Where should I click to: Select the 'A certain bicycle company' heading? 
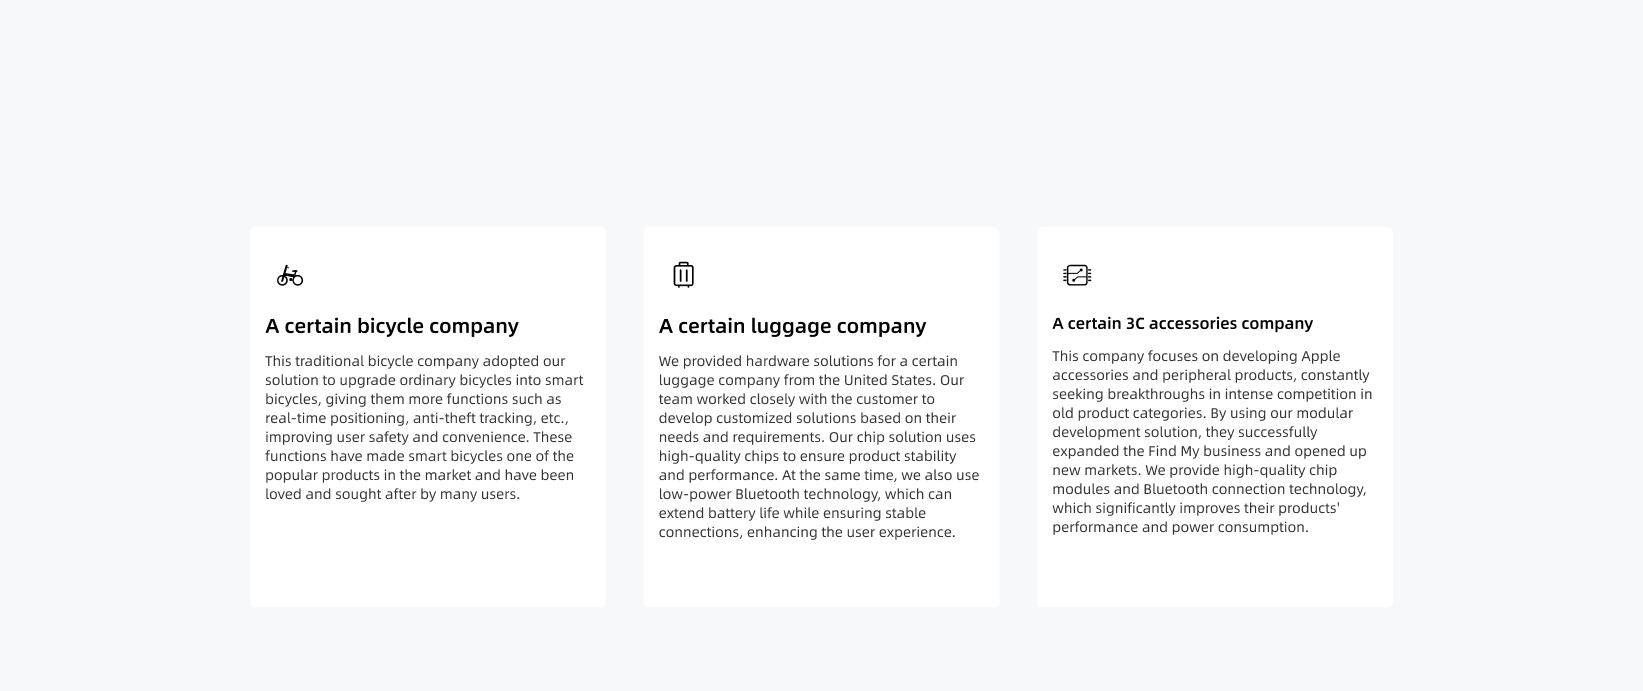click(392, 326)
